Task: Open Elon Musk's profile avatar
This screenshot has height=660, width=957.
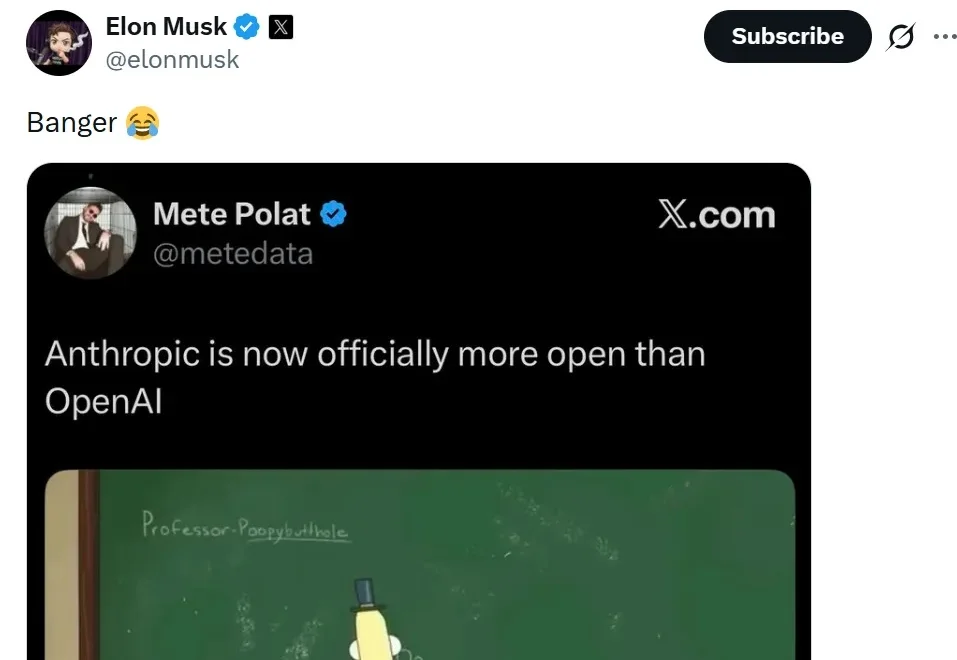Action: tap(59, 43)
